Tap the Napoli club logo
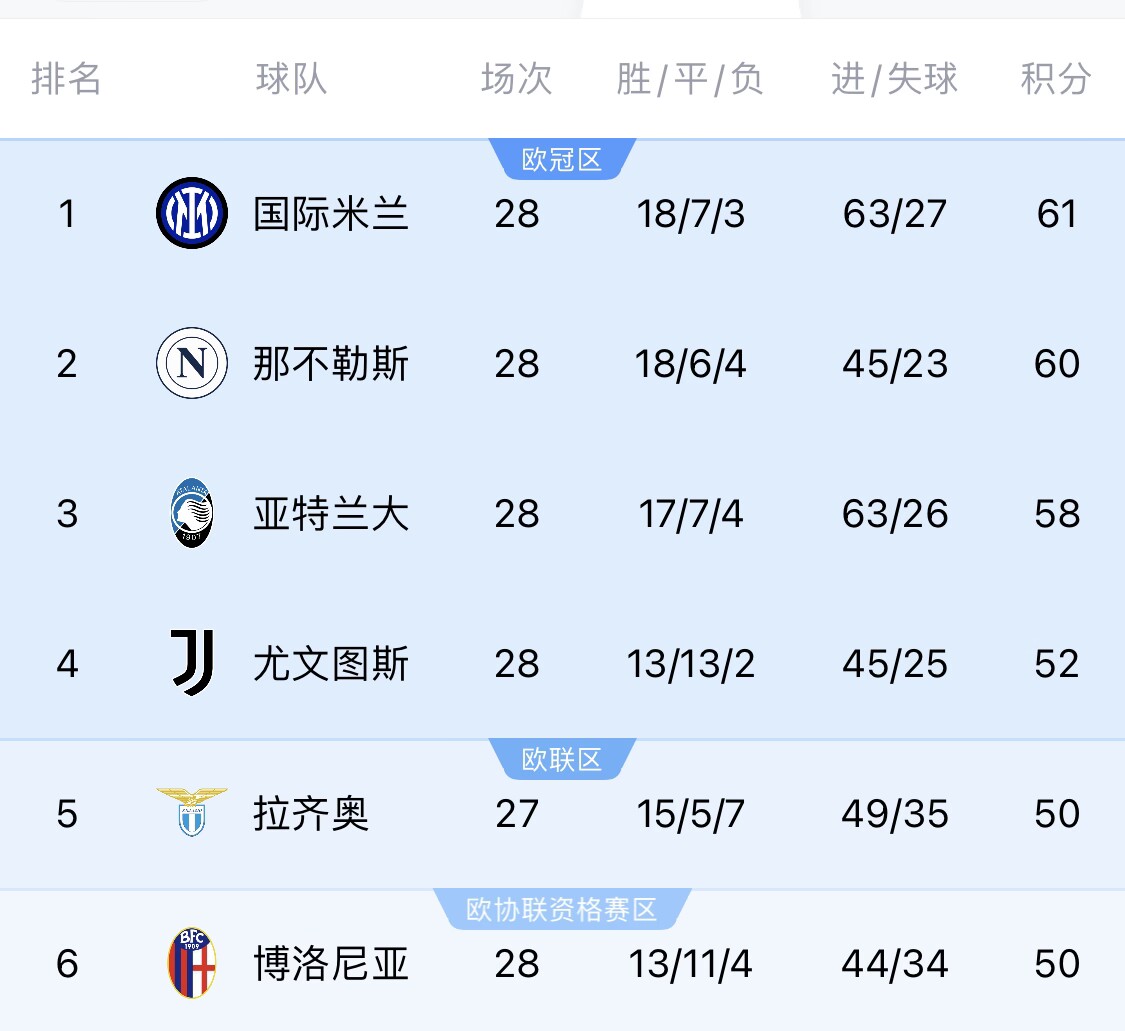This screenshot has width=1125, height=1031. tap(192, 363)
